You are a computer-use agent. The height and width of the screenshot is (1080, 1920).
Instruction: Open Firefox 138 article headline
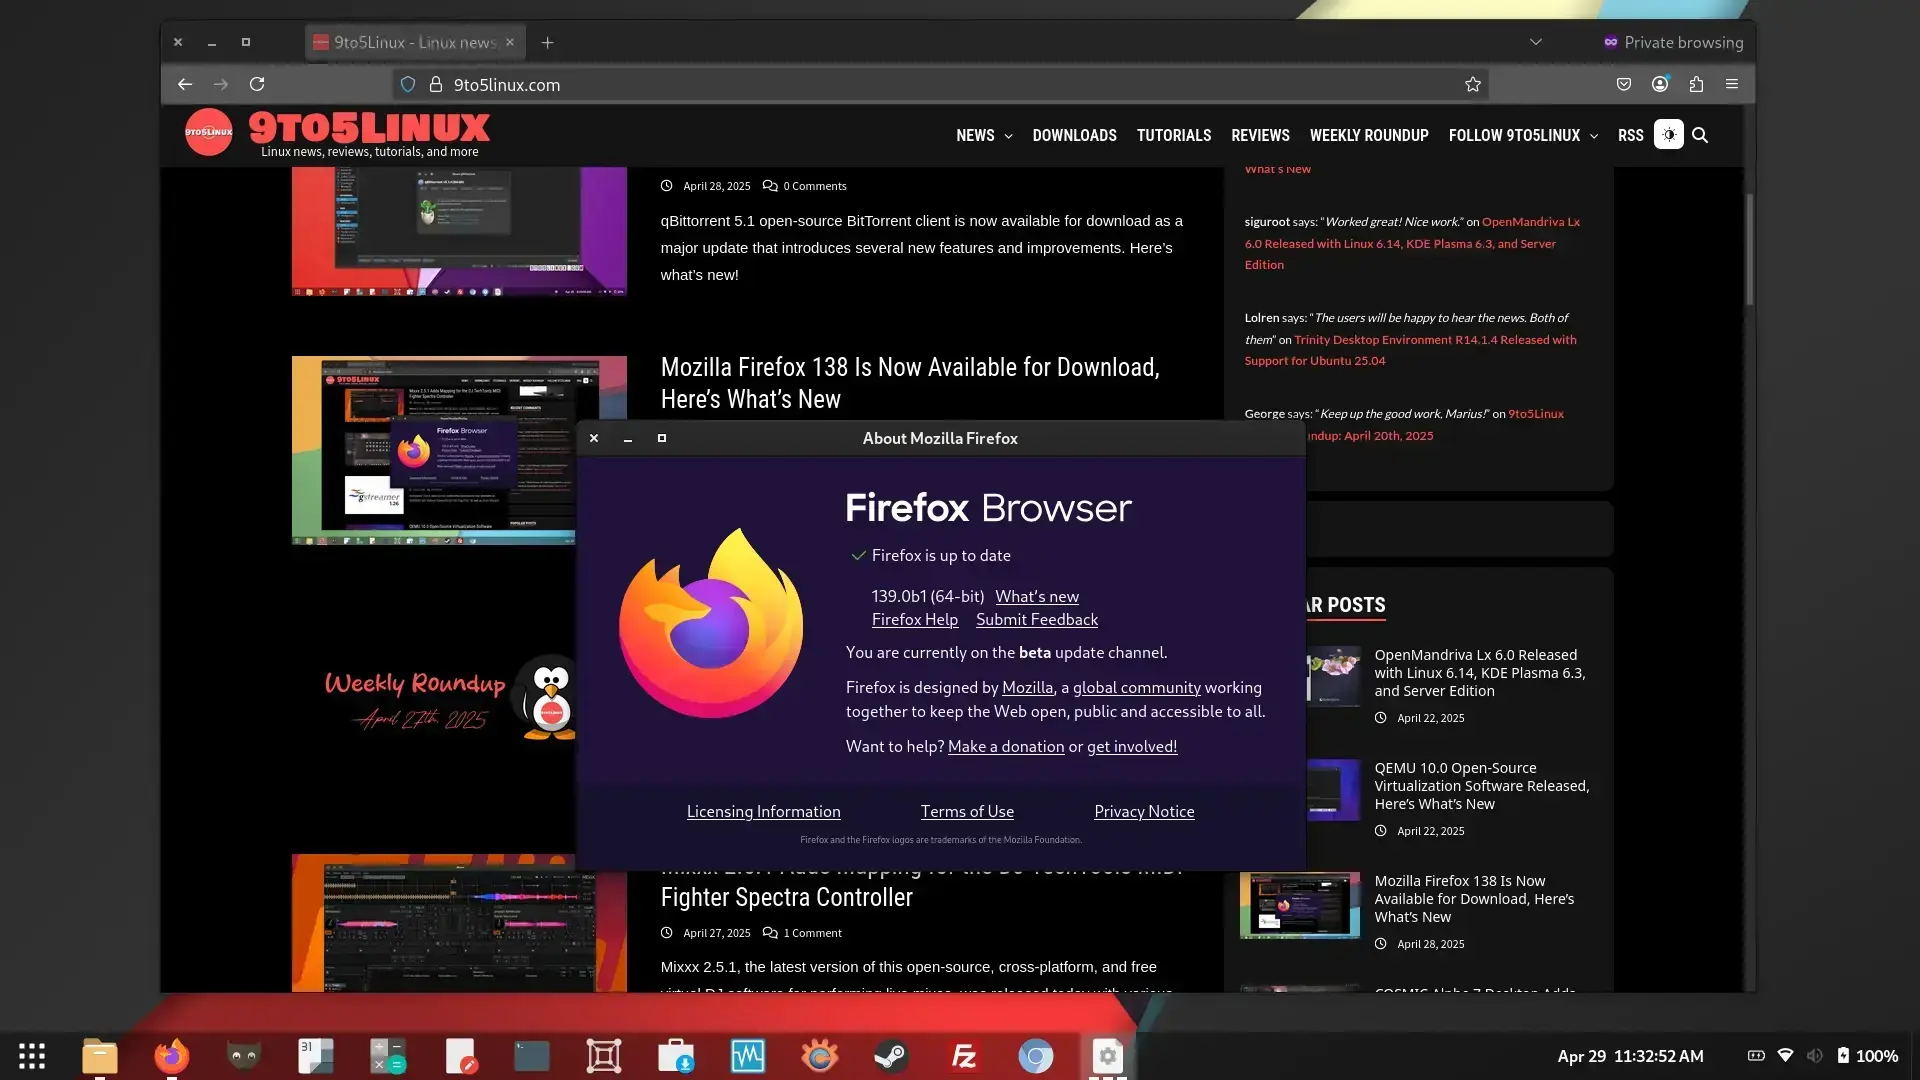[910, 383]
